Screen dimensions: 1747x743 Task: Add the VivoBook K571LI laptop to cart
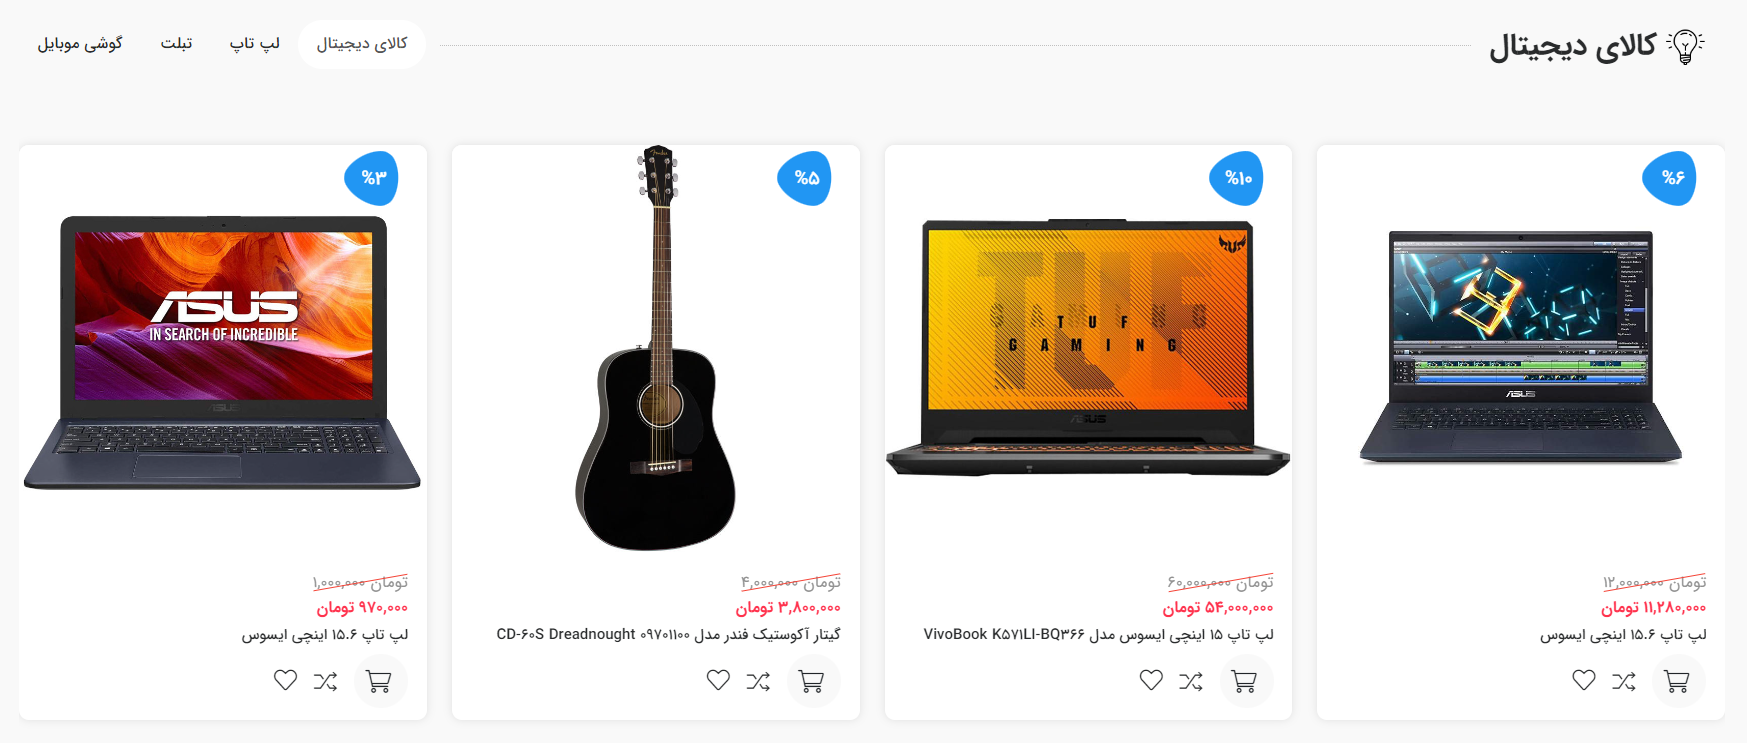1245,681
